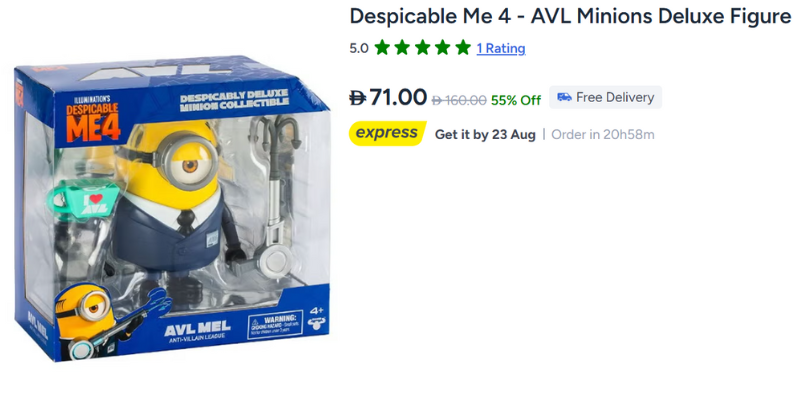The width and height of the screenshot is (800, 400).
Task: Click the 55% Off discount label
Action: pos(516,101)
